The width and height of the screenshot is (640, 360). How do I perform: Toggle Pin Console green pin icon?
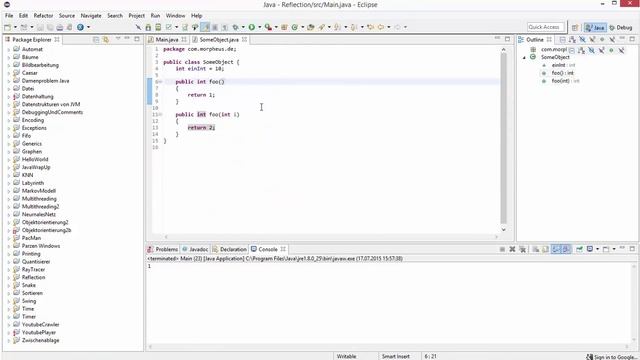(579, 249)
